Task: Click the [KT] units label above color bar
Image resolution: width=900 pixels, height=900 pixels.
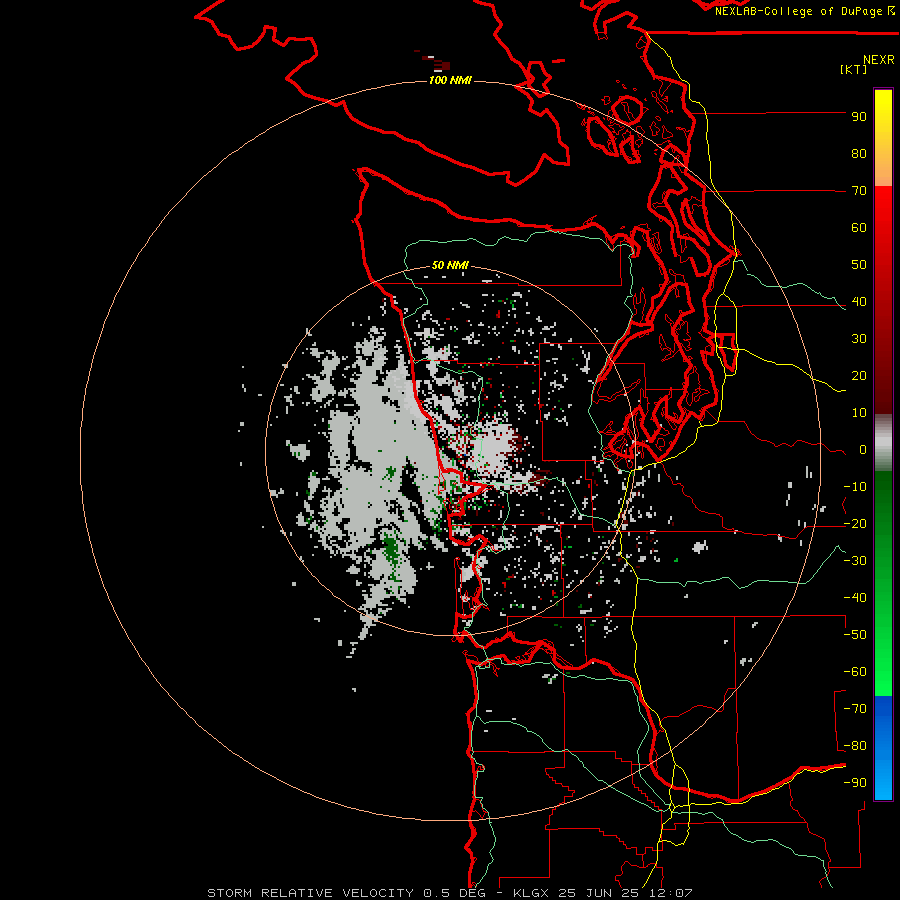Action: [853, 69]
